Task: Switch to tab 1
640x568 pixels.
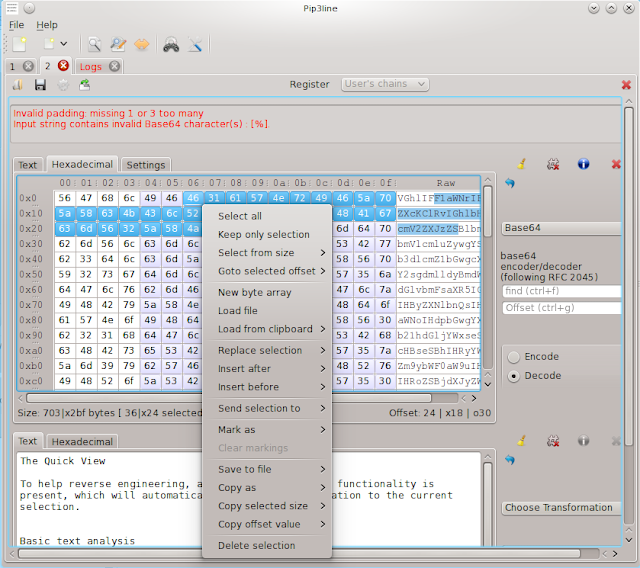Action: click(x=12, y=67)
